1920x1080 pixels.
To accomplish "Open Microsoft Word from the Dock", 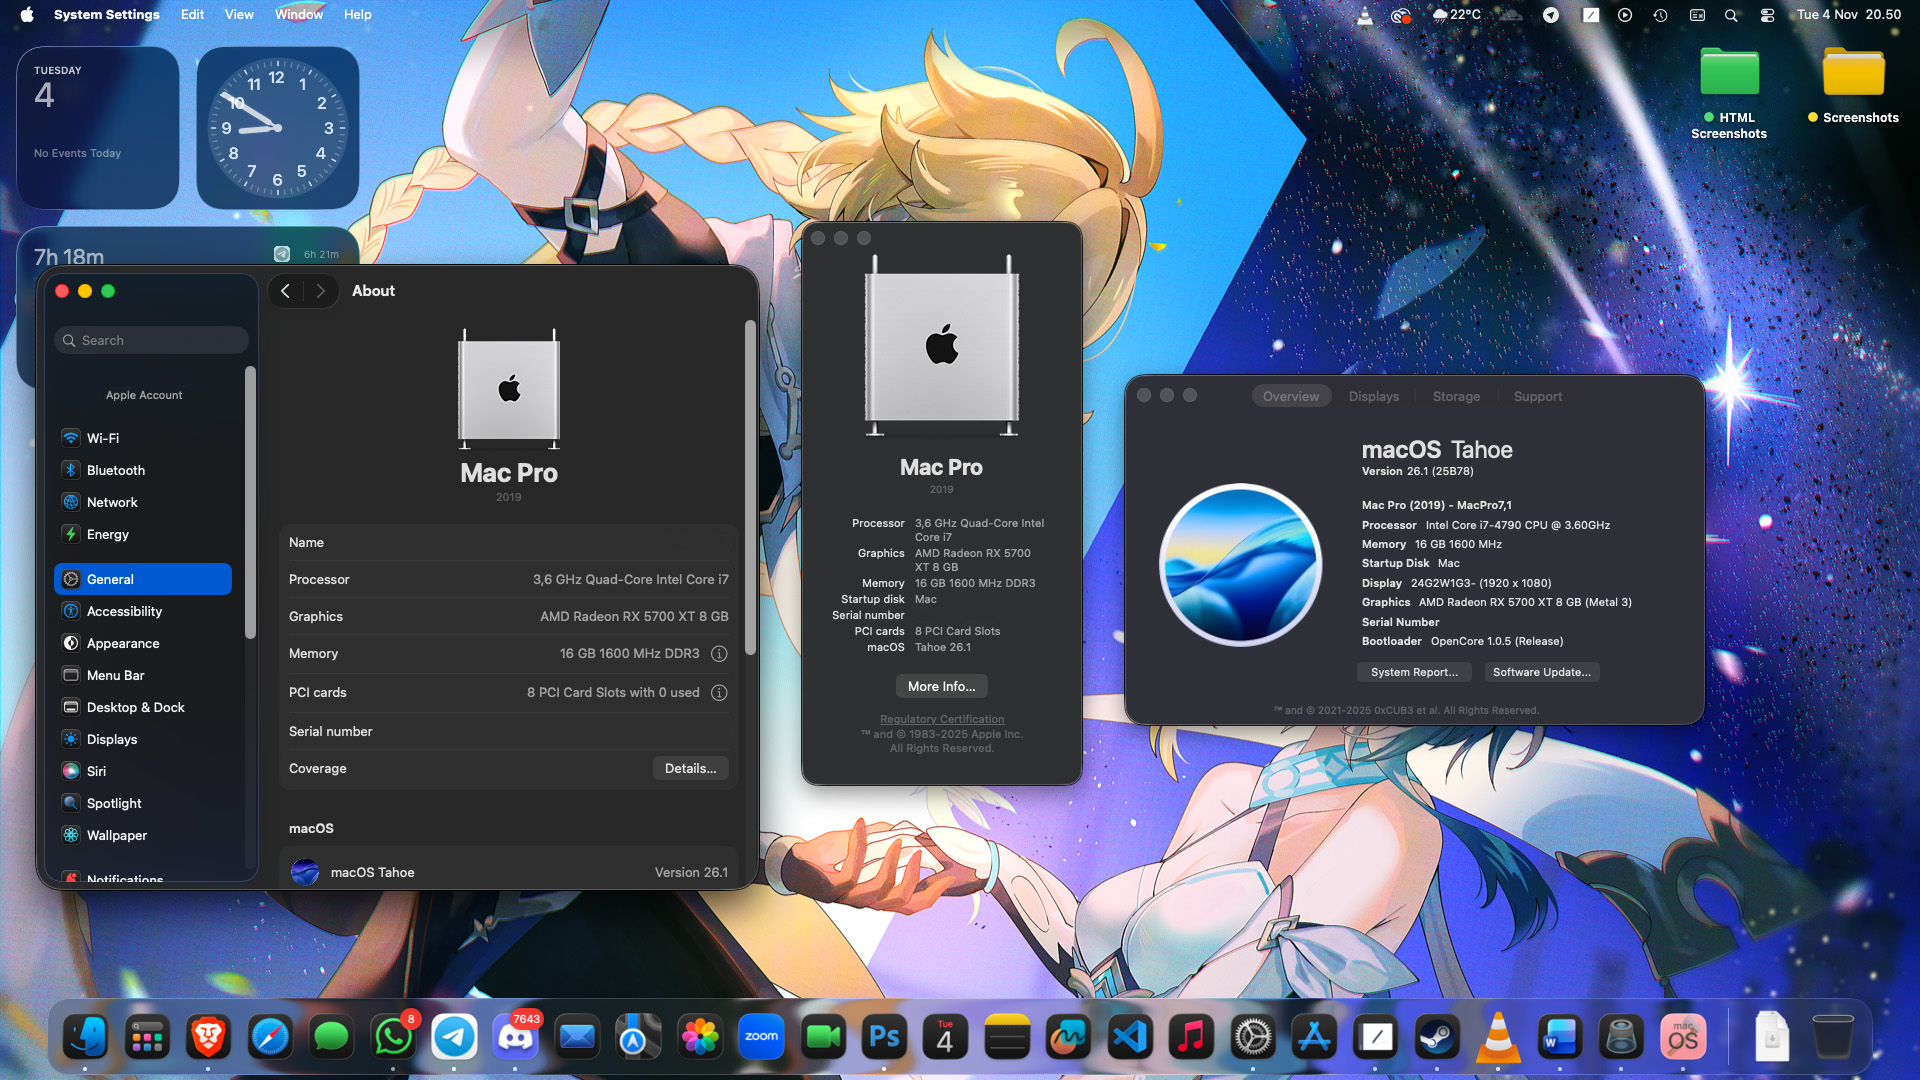I will [1560, 1037].
